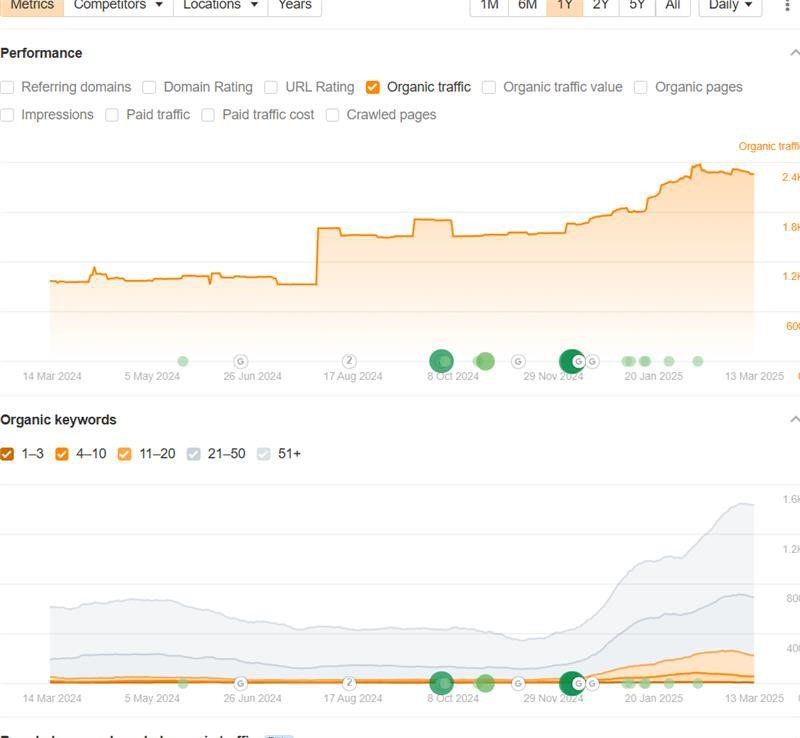Collapse the Organic keywords section
Image resolution: width=800 pixels, height=738 pixels.
[794, 420]
